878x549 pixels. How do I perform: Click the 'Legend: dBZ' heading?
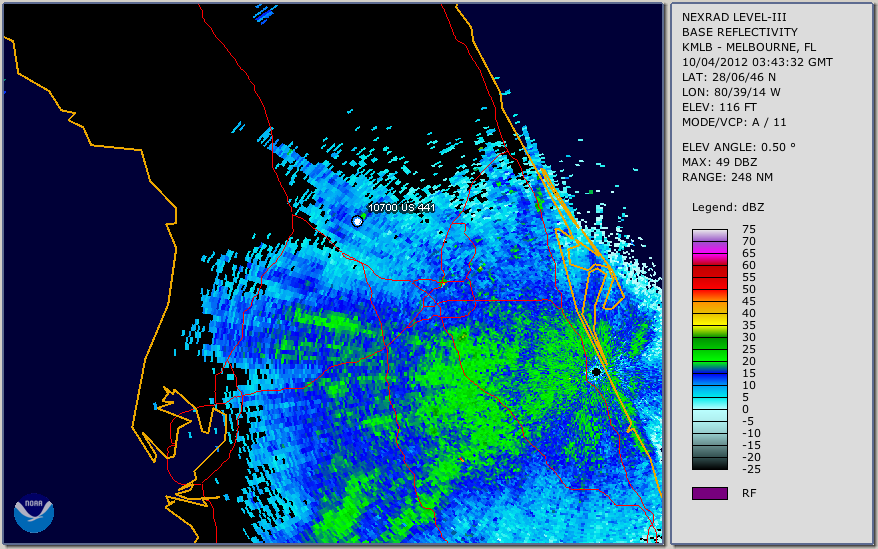click(x=728, y=207)
